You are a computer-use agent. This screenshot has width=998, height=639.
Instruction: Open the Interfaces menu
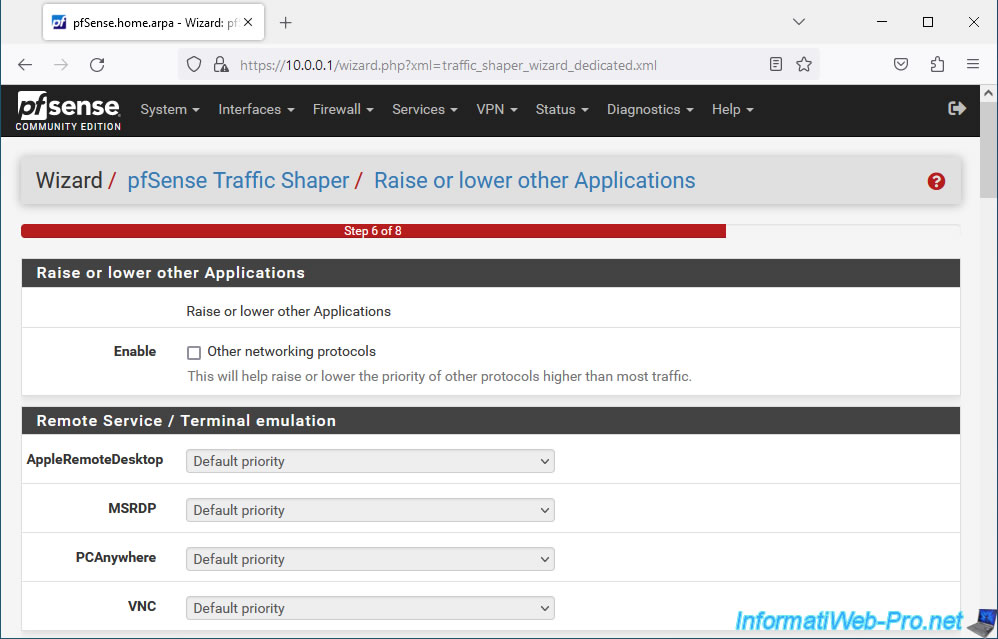[x=257, y=109]
